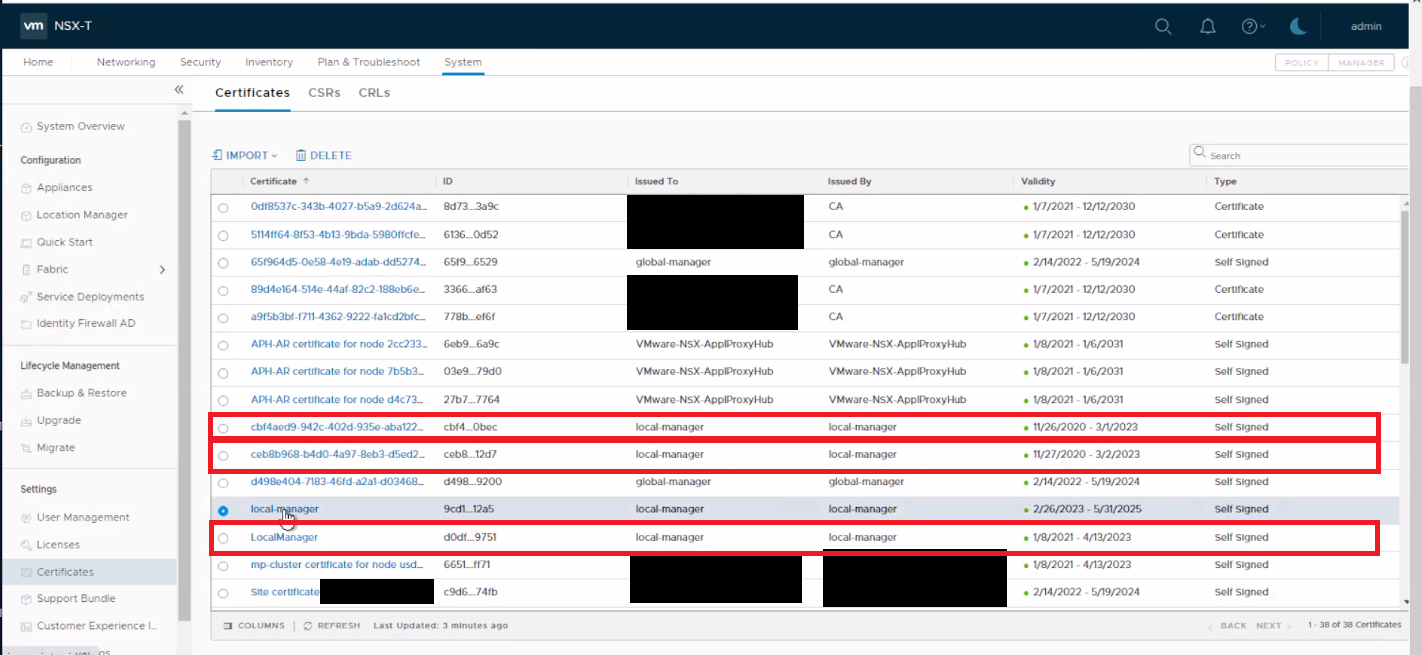Screen dimensions: 1422x655
Task: Go to the Home tab
Action: [x=38, y=62]
